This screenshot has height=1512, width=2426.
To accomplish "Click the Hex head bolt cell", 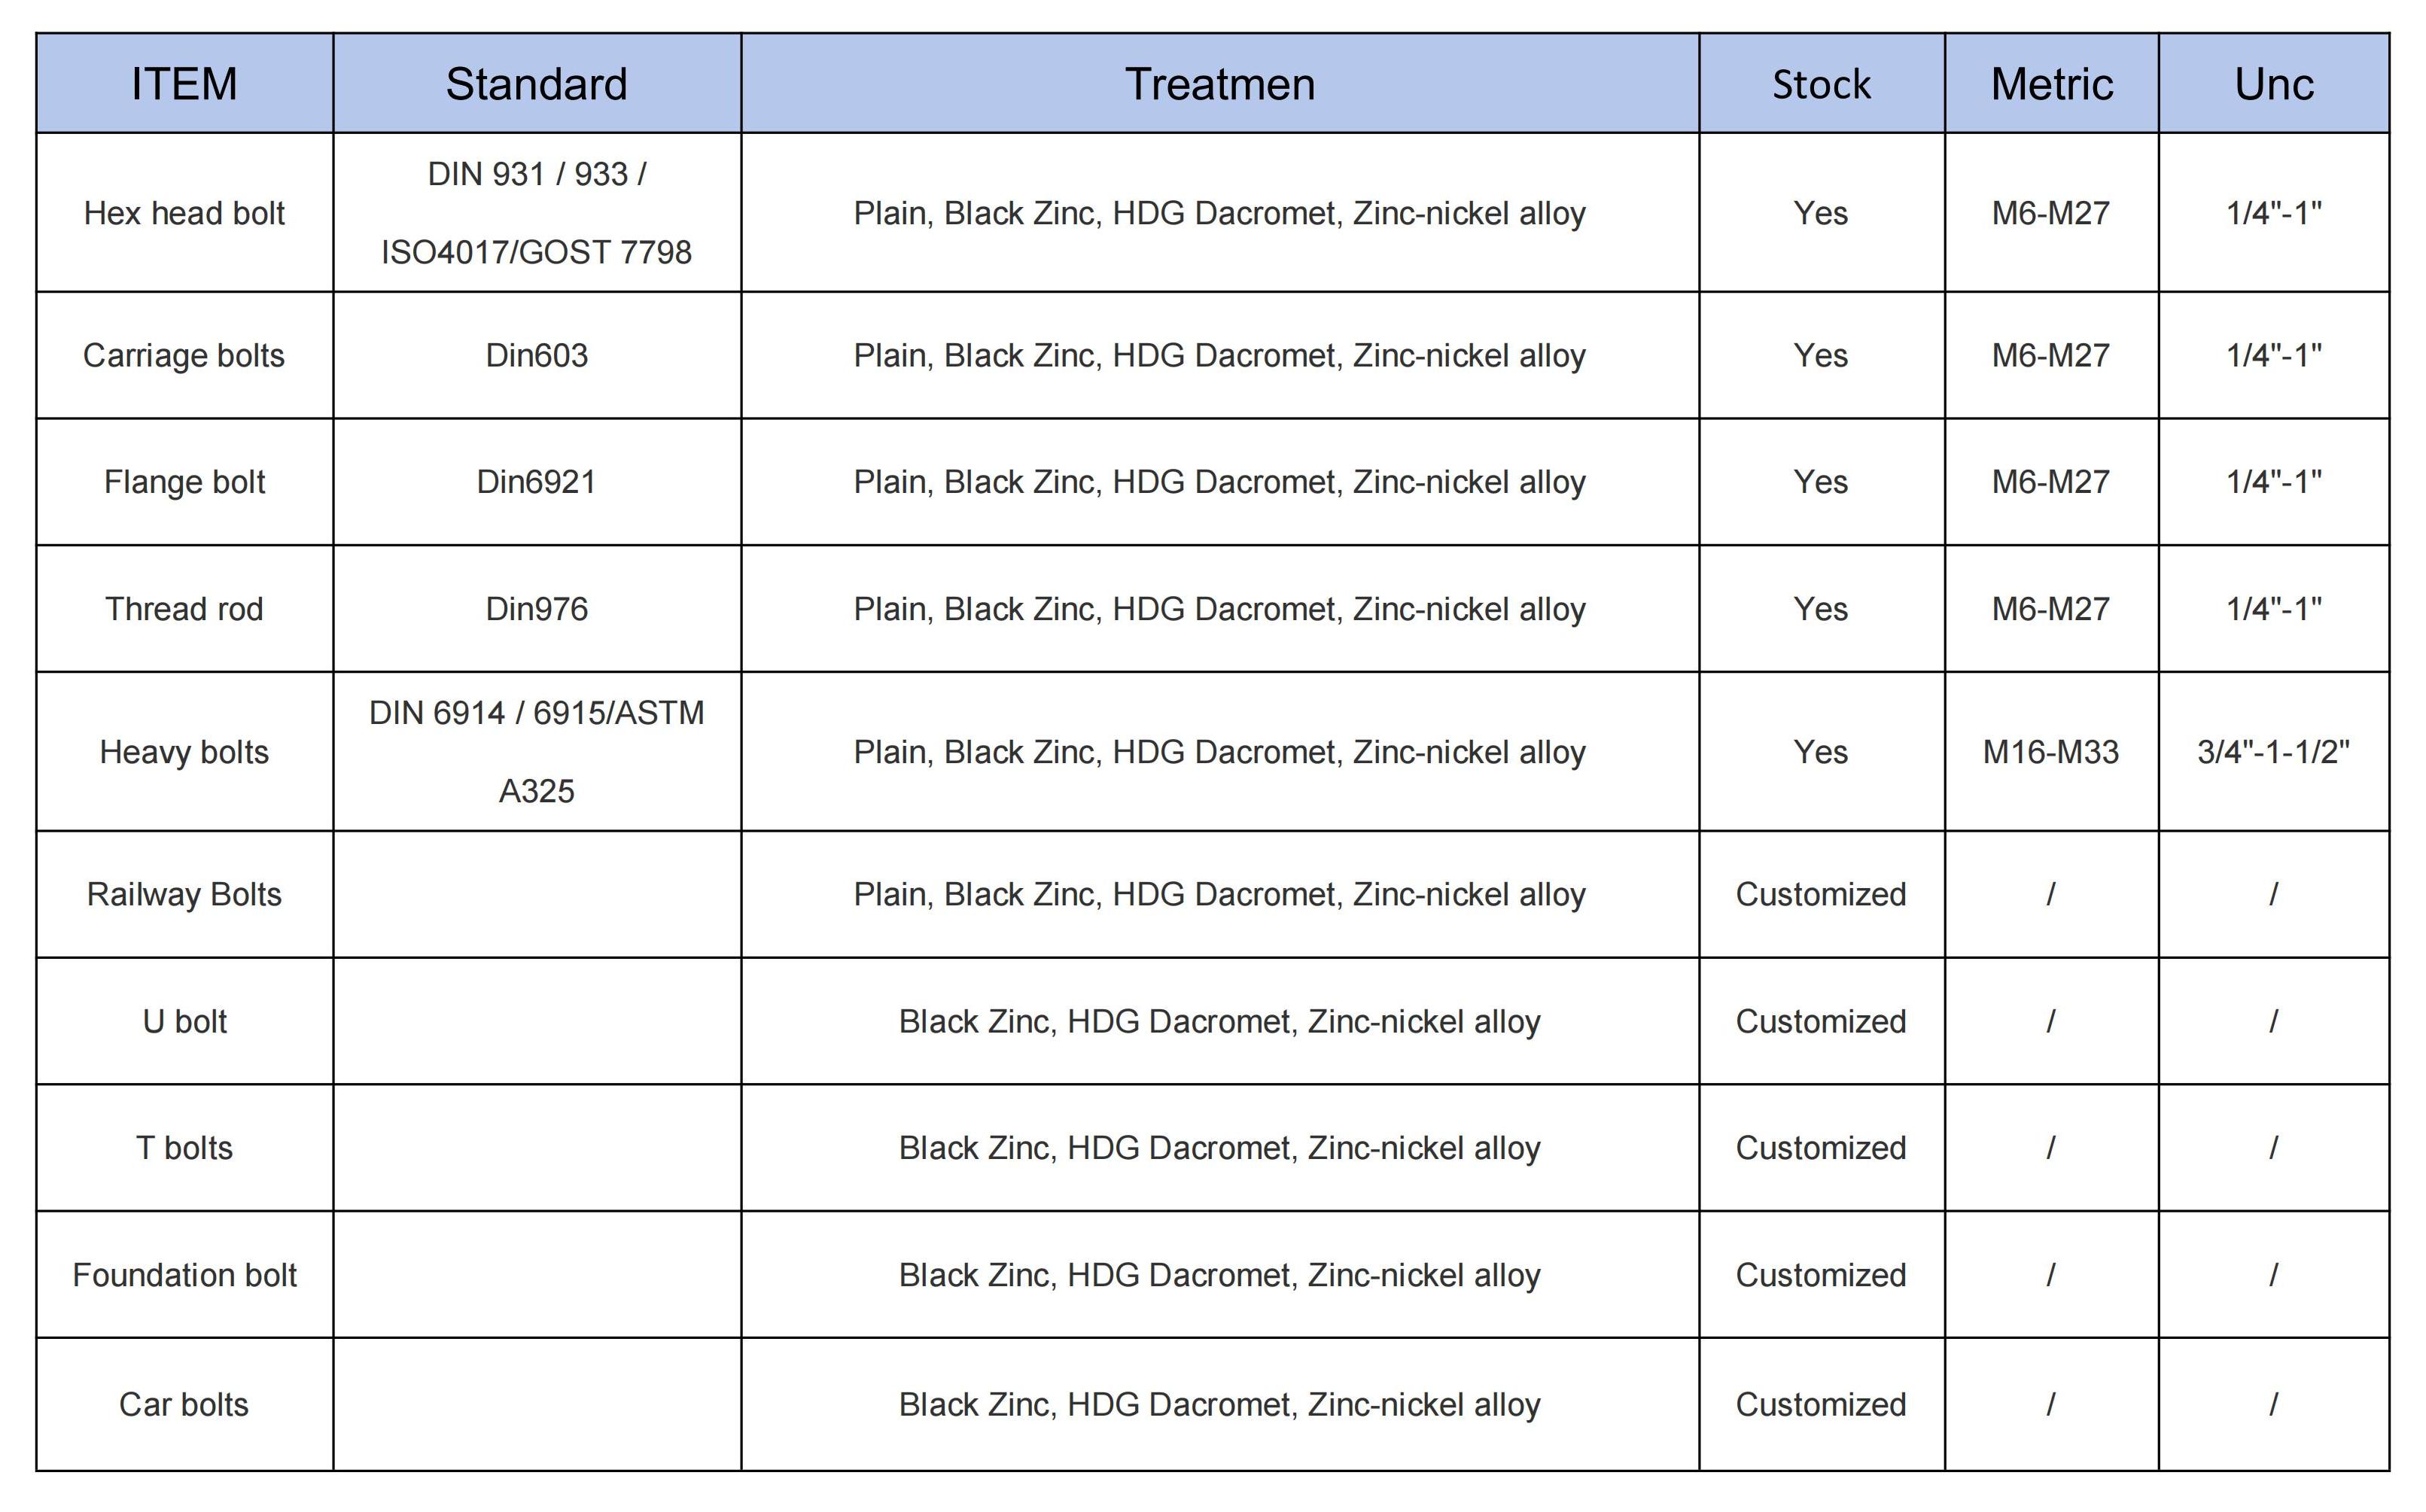I will pyautogui.click(x=184, y=212).
